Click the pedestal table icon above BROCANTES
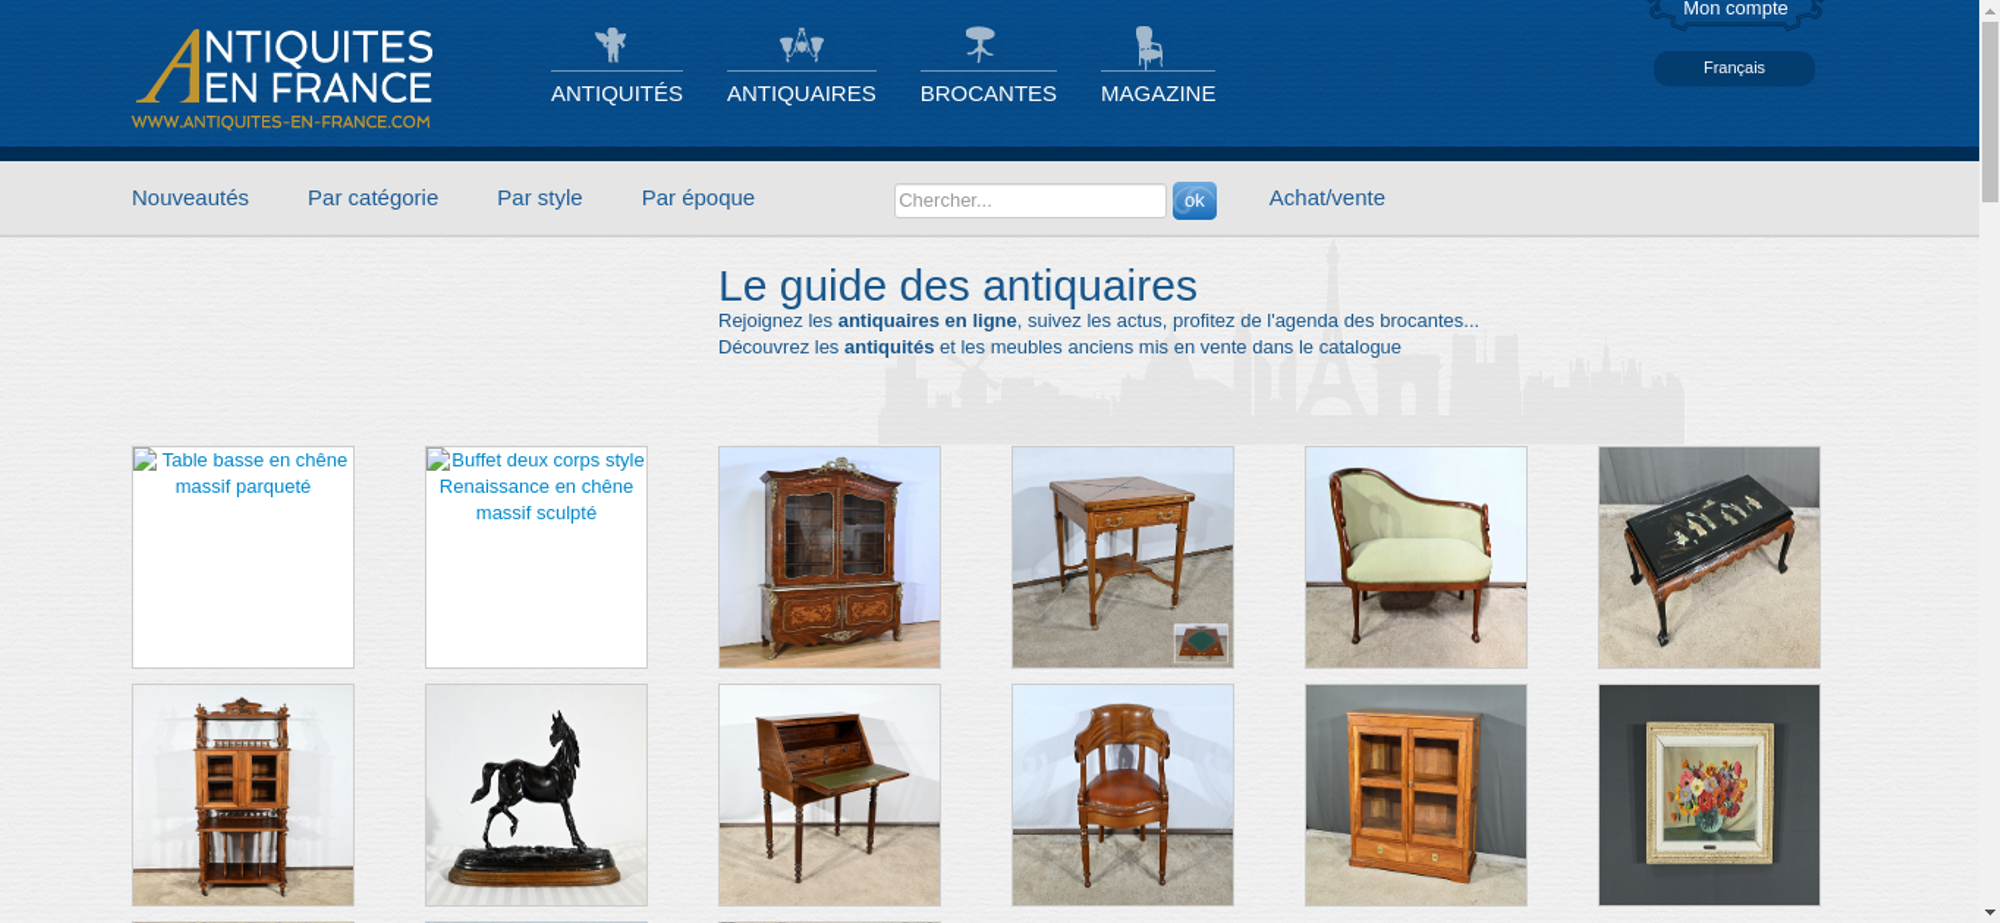The width and height of the screenshot is (2000, 923). (980, 45)
